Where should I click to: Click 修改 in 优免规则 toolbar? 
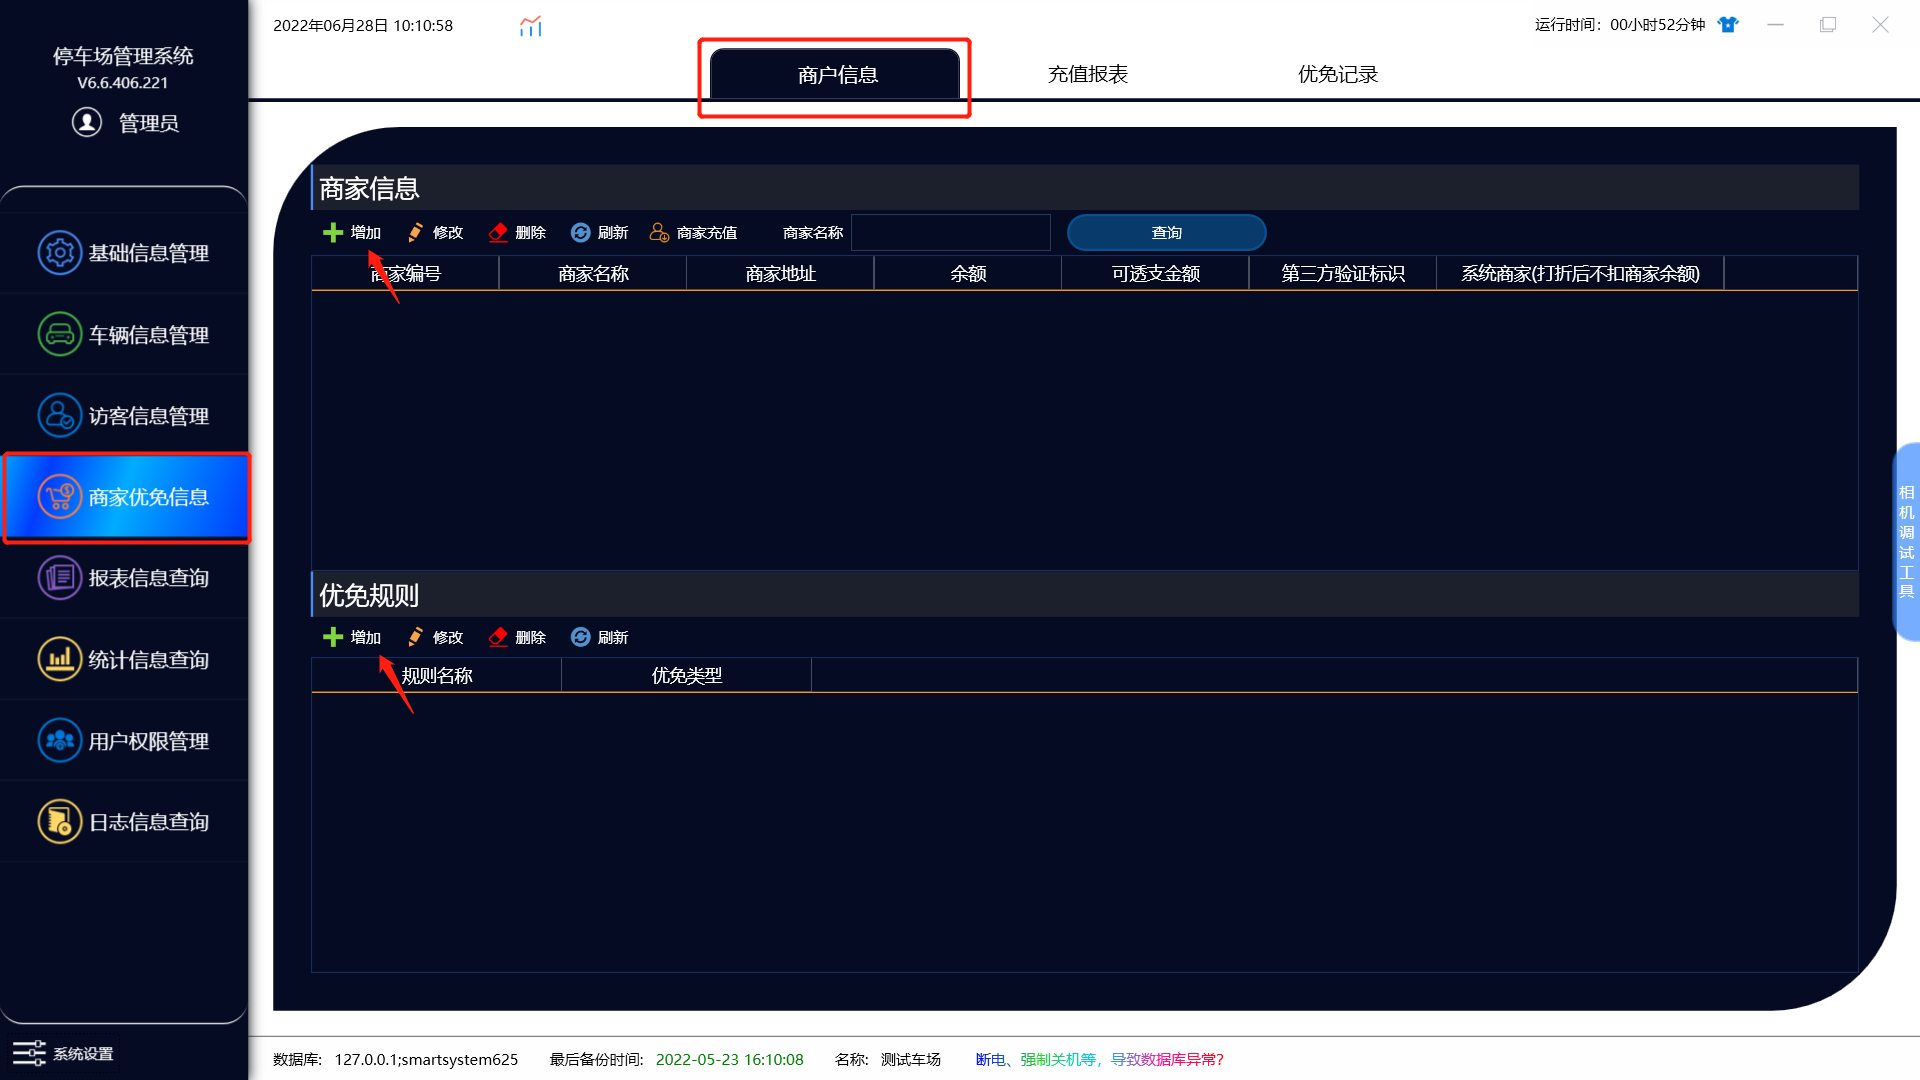[435, 637]
